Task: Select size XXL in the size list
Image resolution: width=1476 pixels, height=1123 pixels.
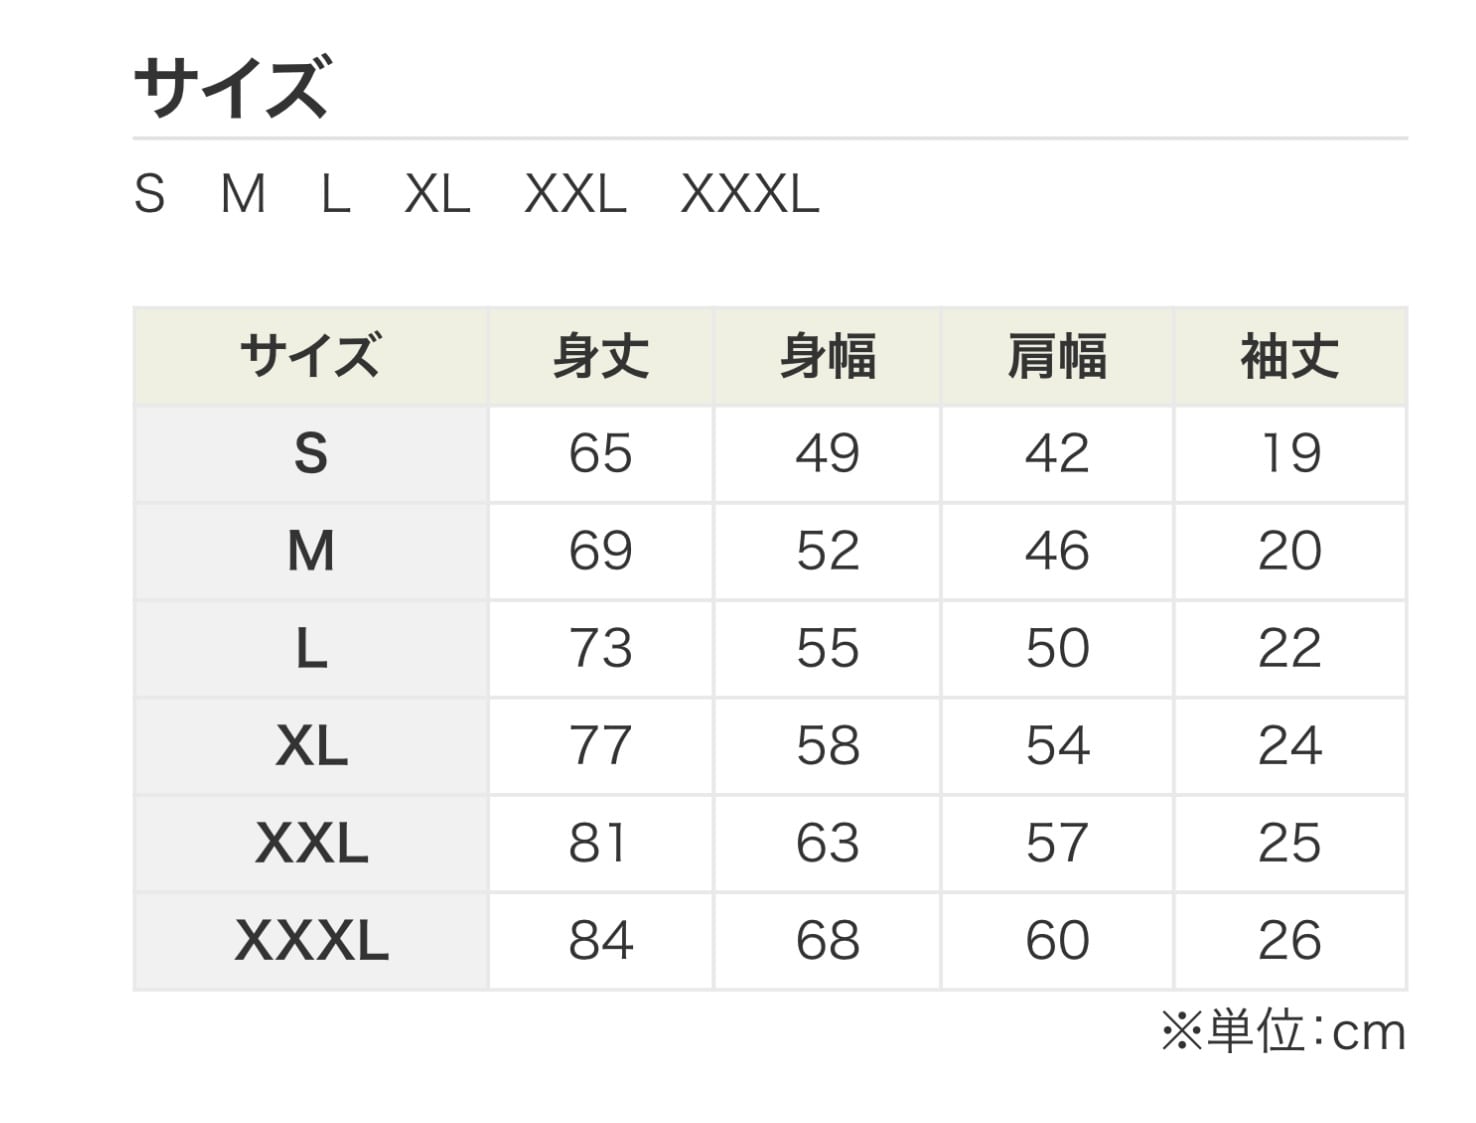Action: tap(575, 193)
